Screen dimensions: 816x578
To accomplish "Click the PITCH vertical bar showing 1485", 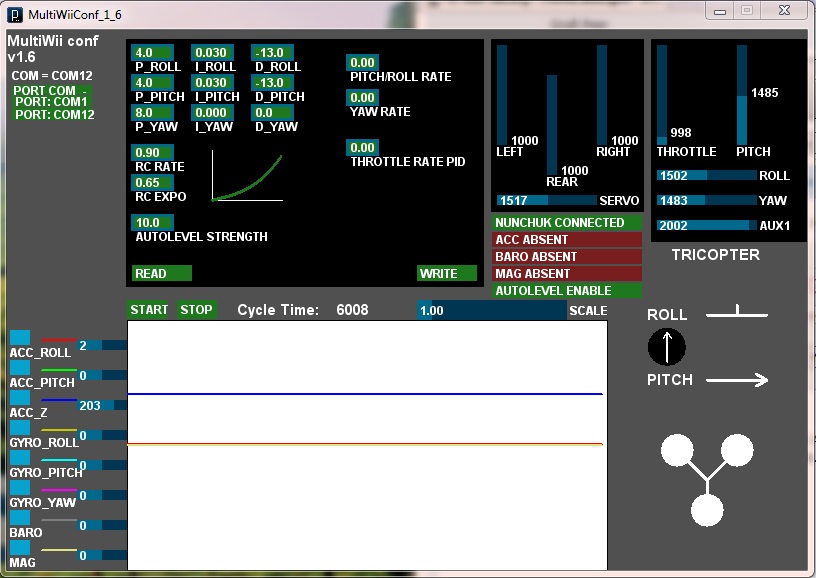I will [742, 95].
